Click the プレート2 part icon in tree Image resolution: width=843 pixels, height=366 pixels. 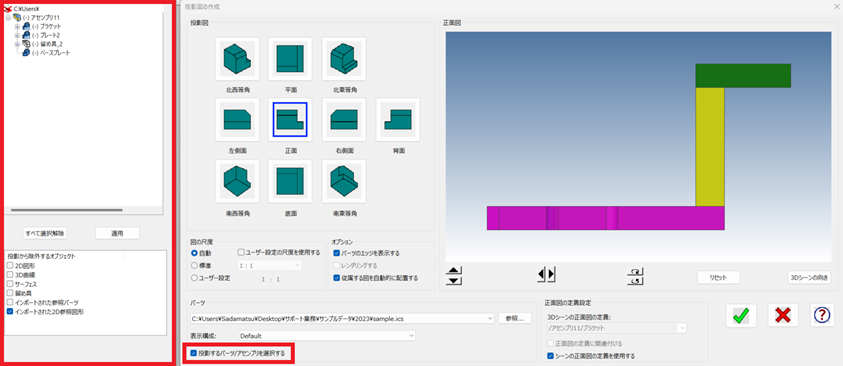(x=26, y=35)
